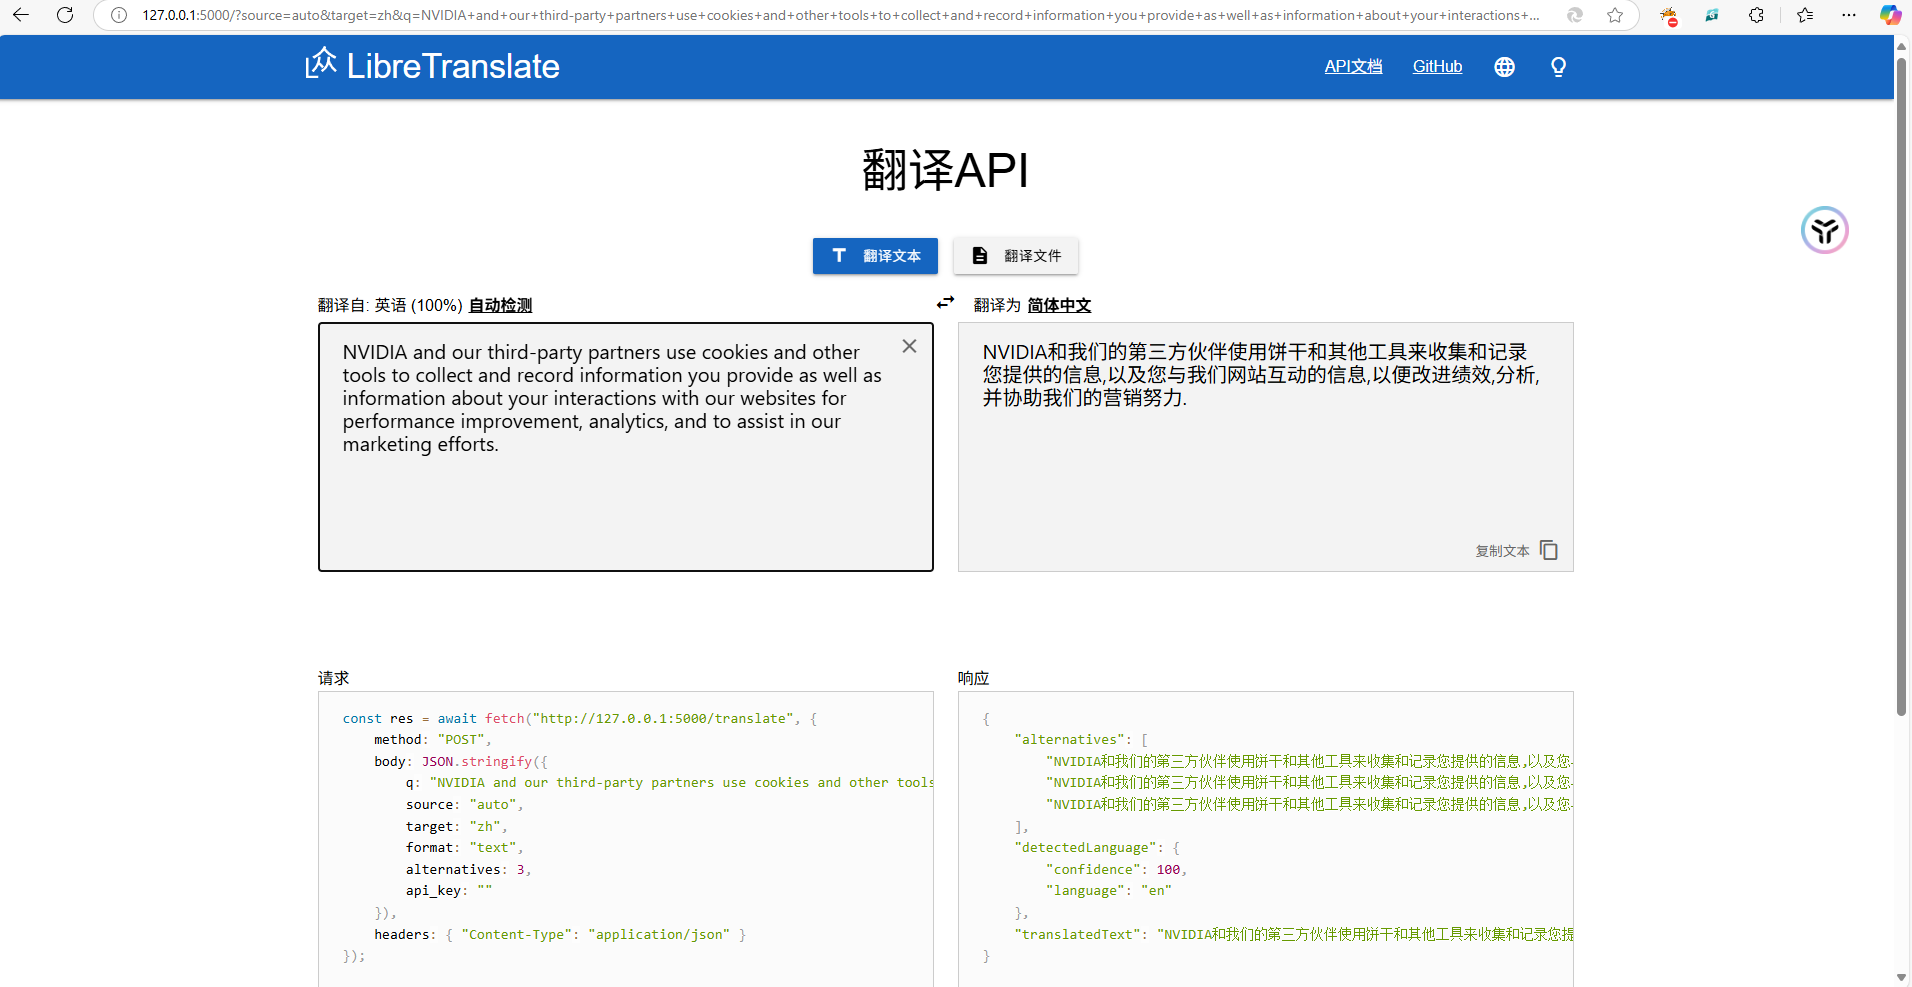1912x987 pixels.
Task: Open the 简体中文 target language selector
Action: pos(1059,305)
